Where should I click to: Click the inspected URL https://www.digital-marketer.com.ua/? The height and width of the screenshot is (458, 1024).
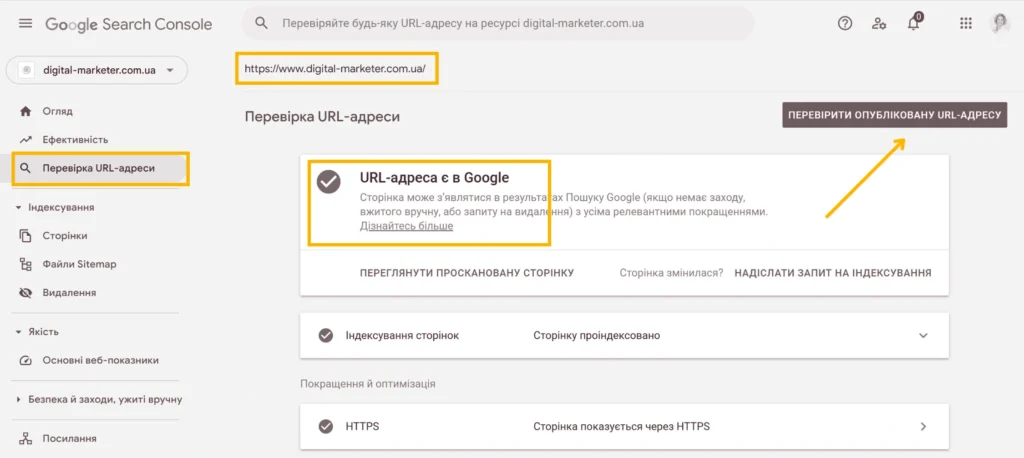[335, 68]
